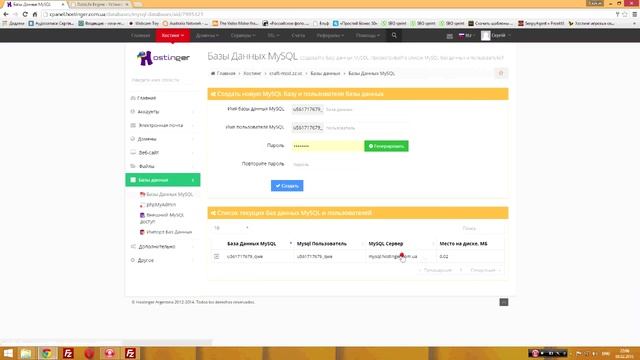Click the Электронная почта sidebar icon
Image resolution: width=640 pixels, height=360 pixels.
pyautogui.click(x=133, y=125)
